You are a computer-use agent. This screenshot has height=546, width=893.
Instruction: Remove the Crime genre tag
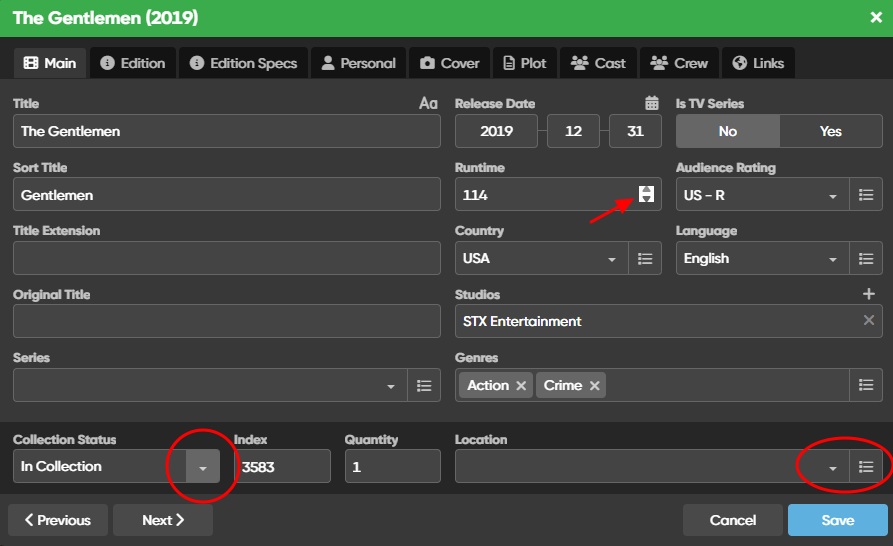[x=595, y=385]
